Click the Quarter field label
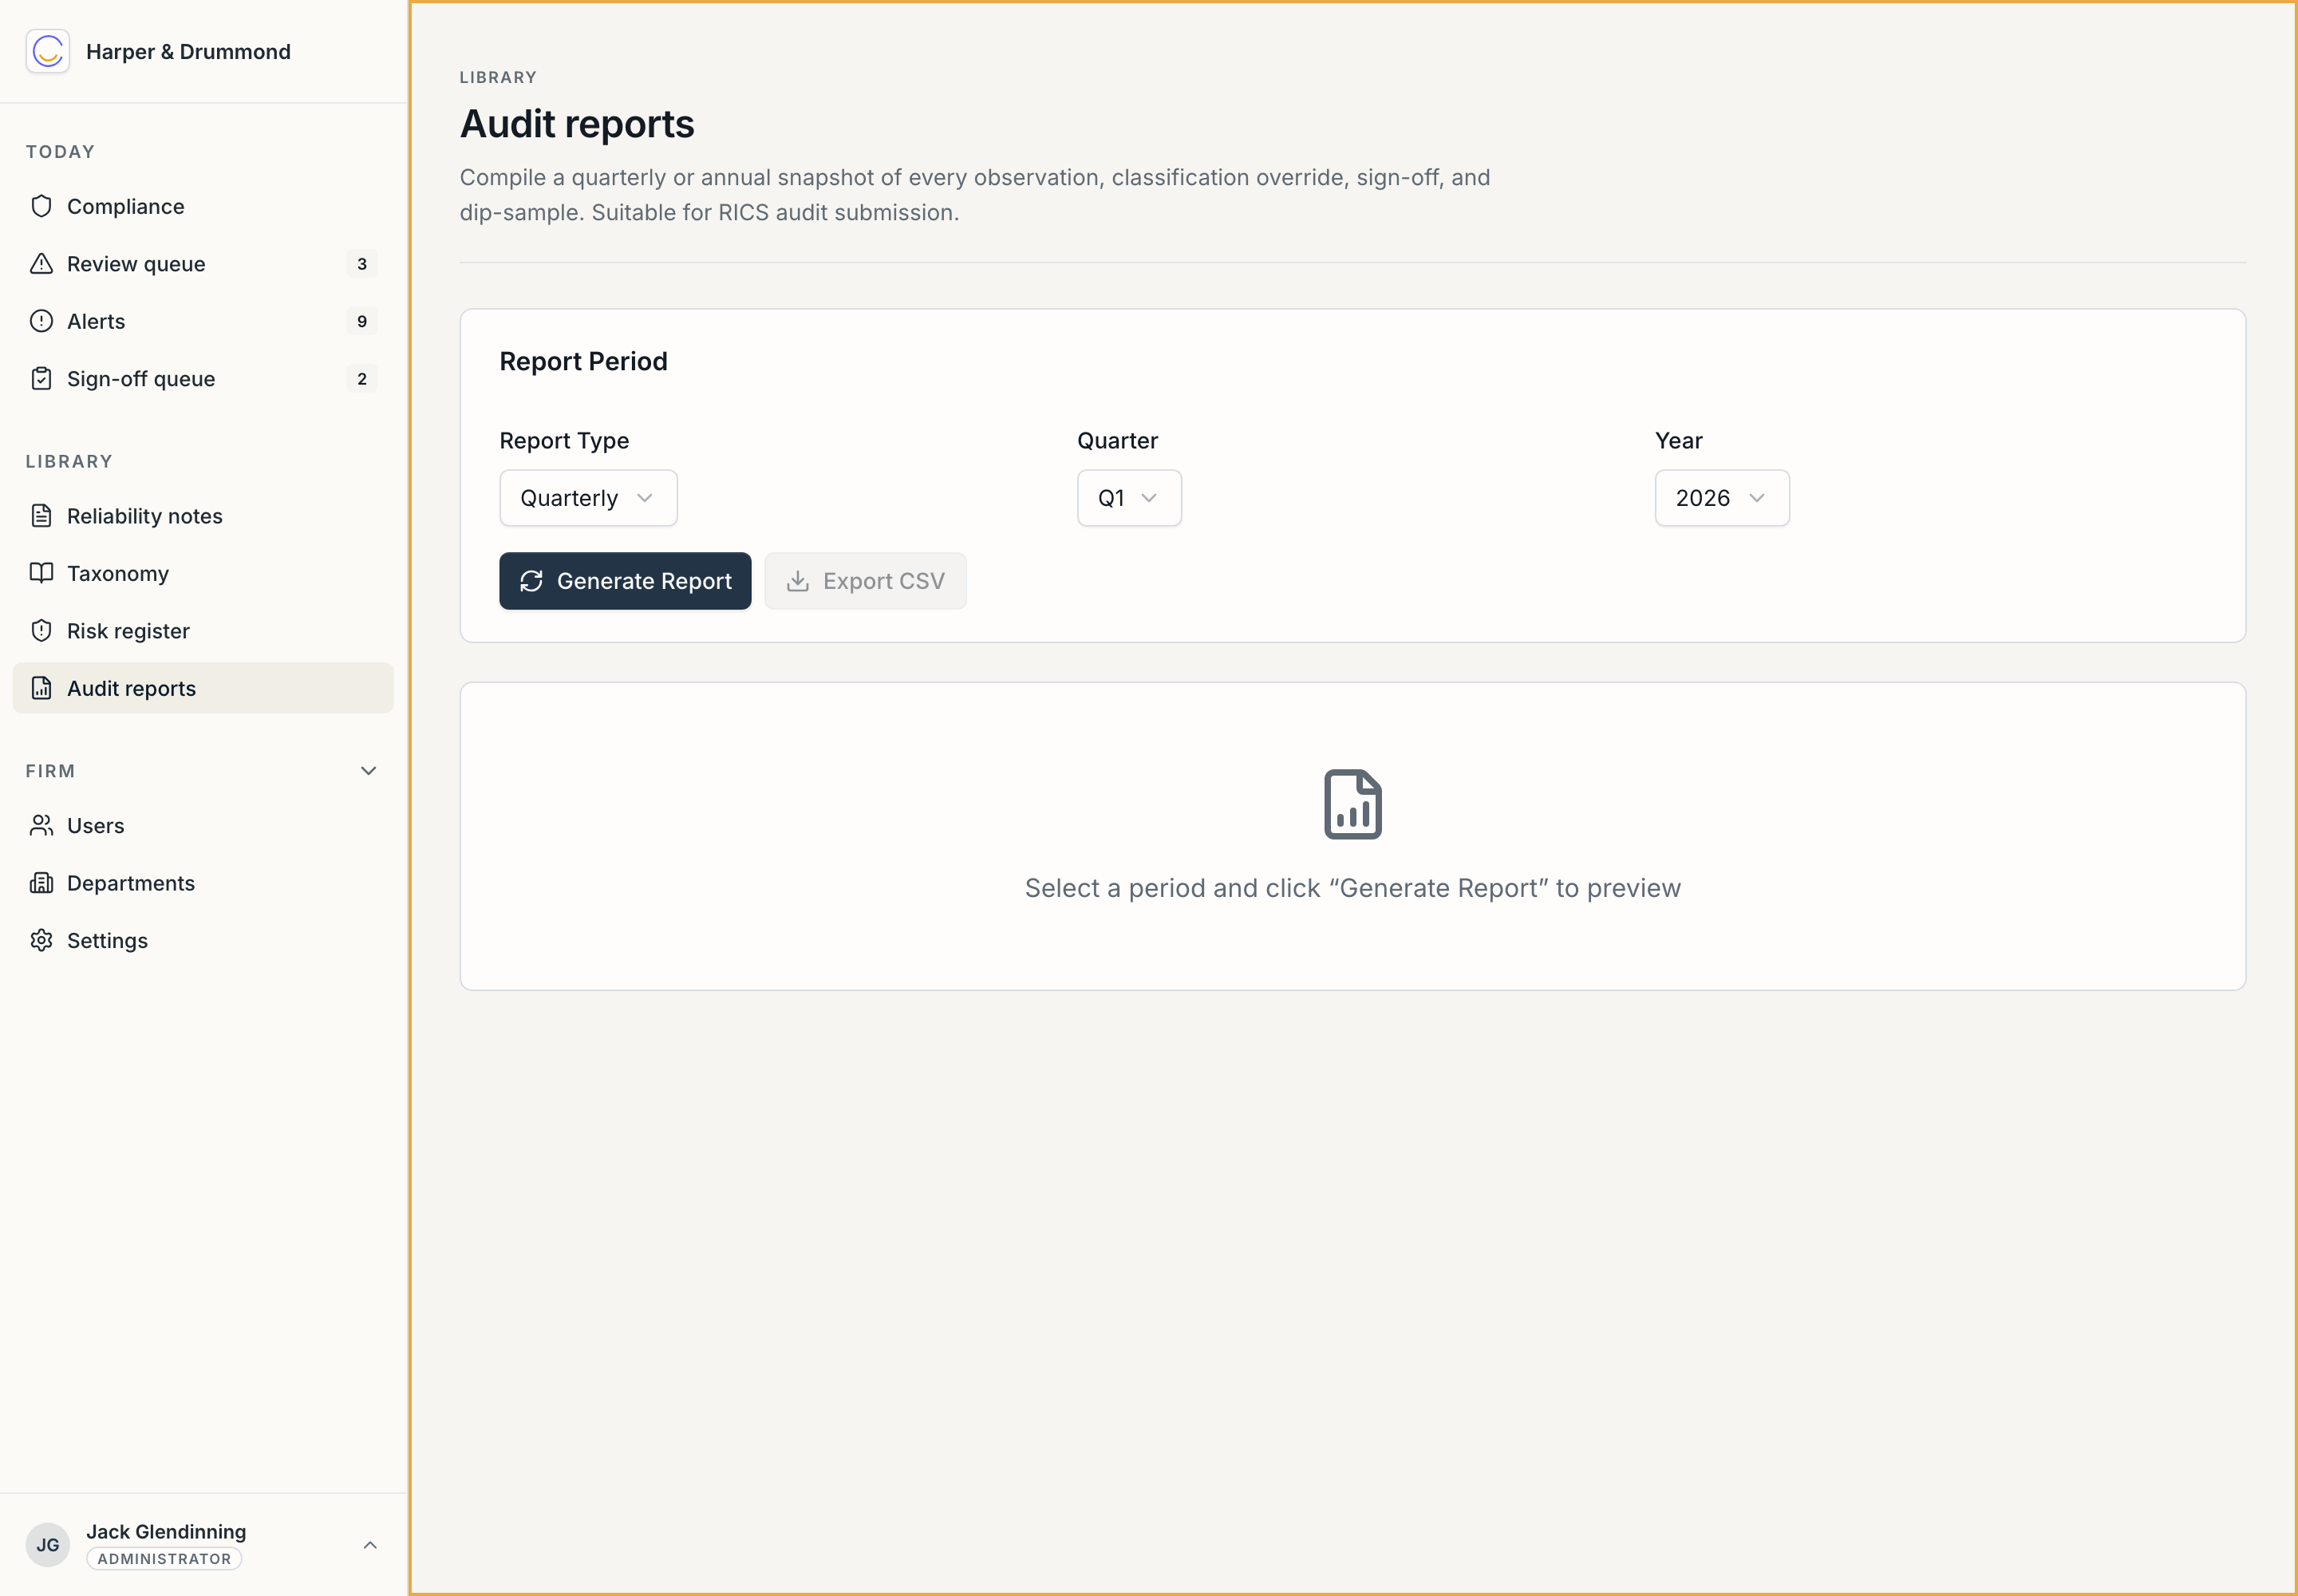The image size is (2298, 1596). pyautogui.click(x=1117, y=441)
